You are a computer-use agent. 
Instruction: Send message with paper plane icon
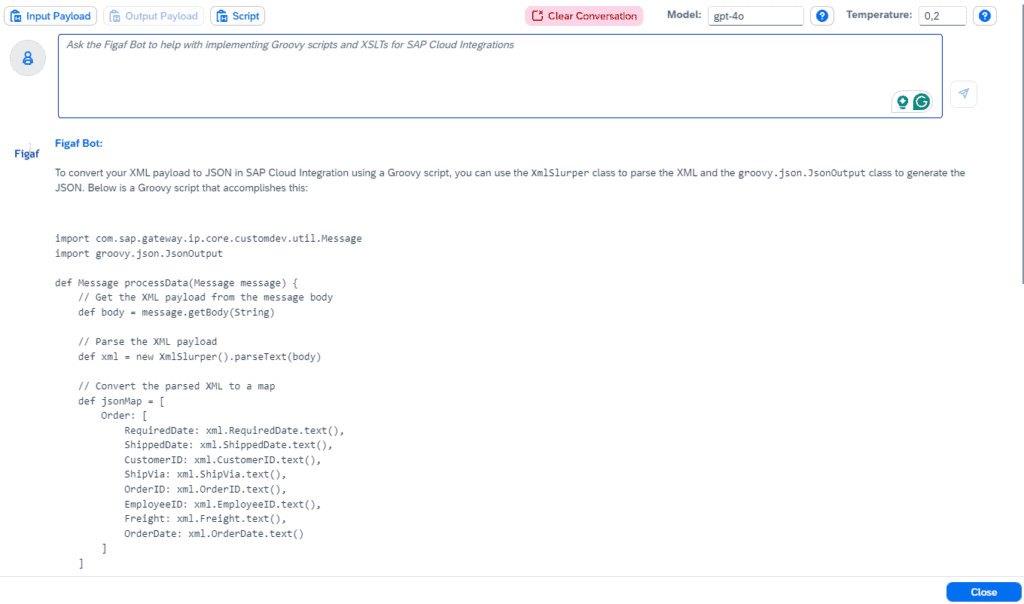click(x=964, y=93)
